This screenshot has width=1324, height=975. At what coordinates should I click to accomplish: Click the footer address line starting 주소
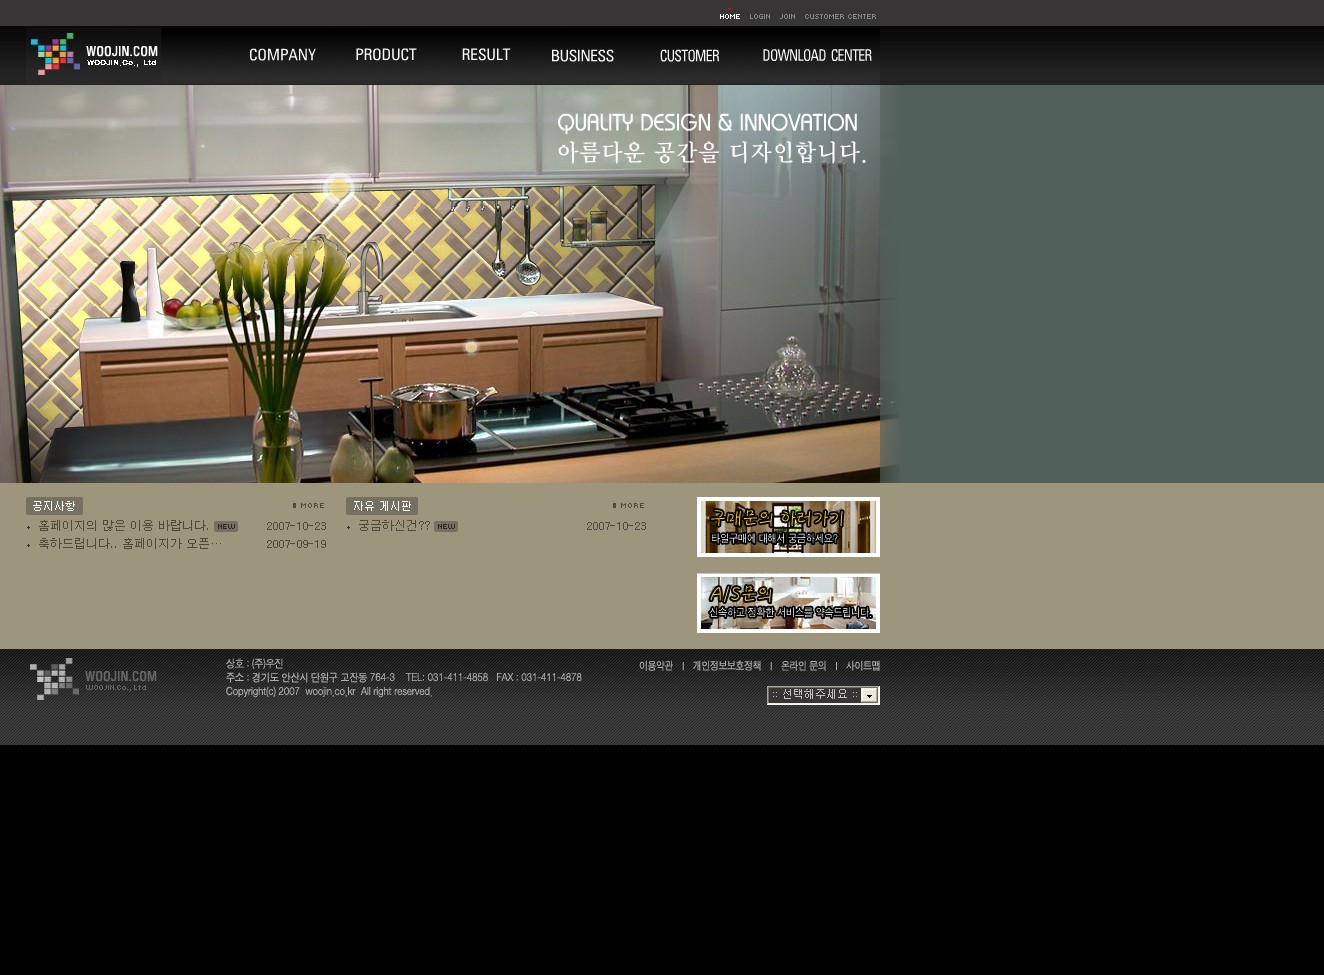click(x=404, y=678)
